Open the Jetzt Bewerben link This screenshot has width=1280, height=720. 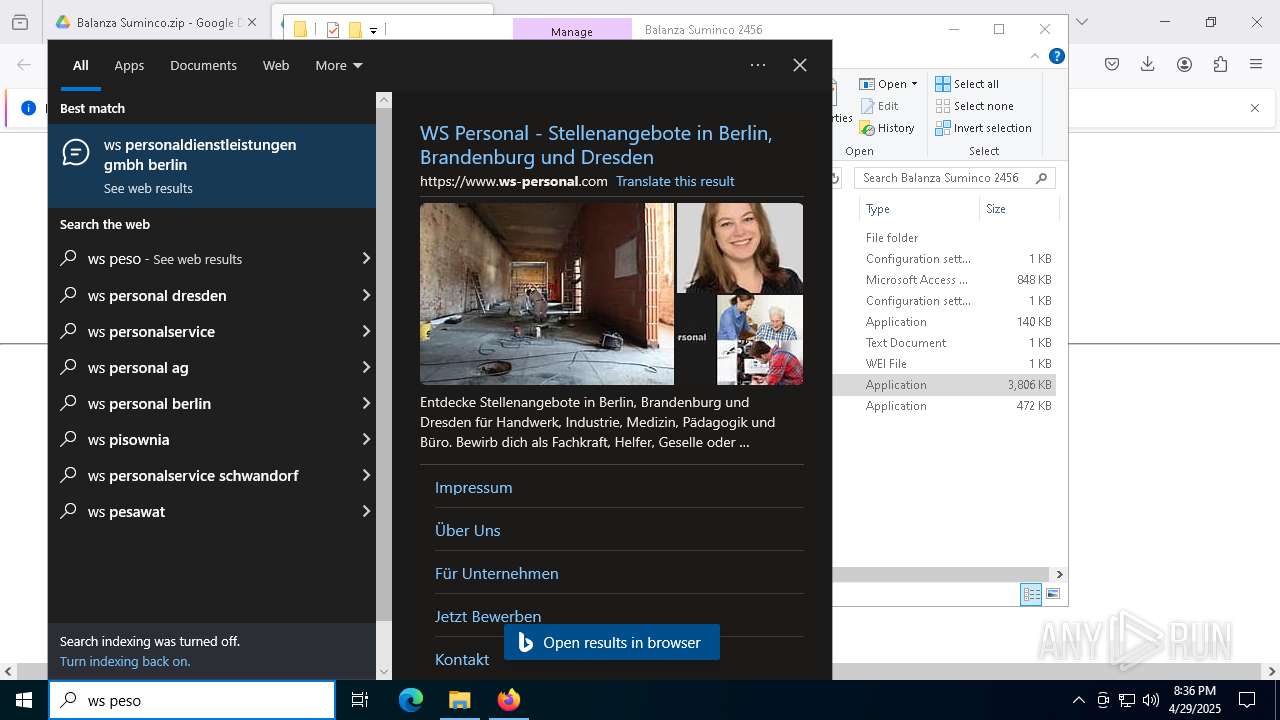tap(488, 616)
